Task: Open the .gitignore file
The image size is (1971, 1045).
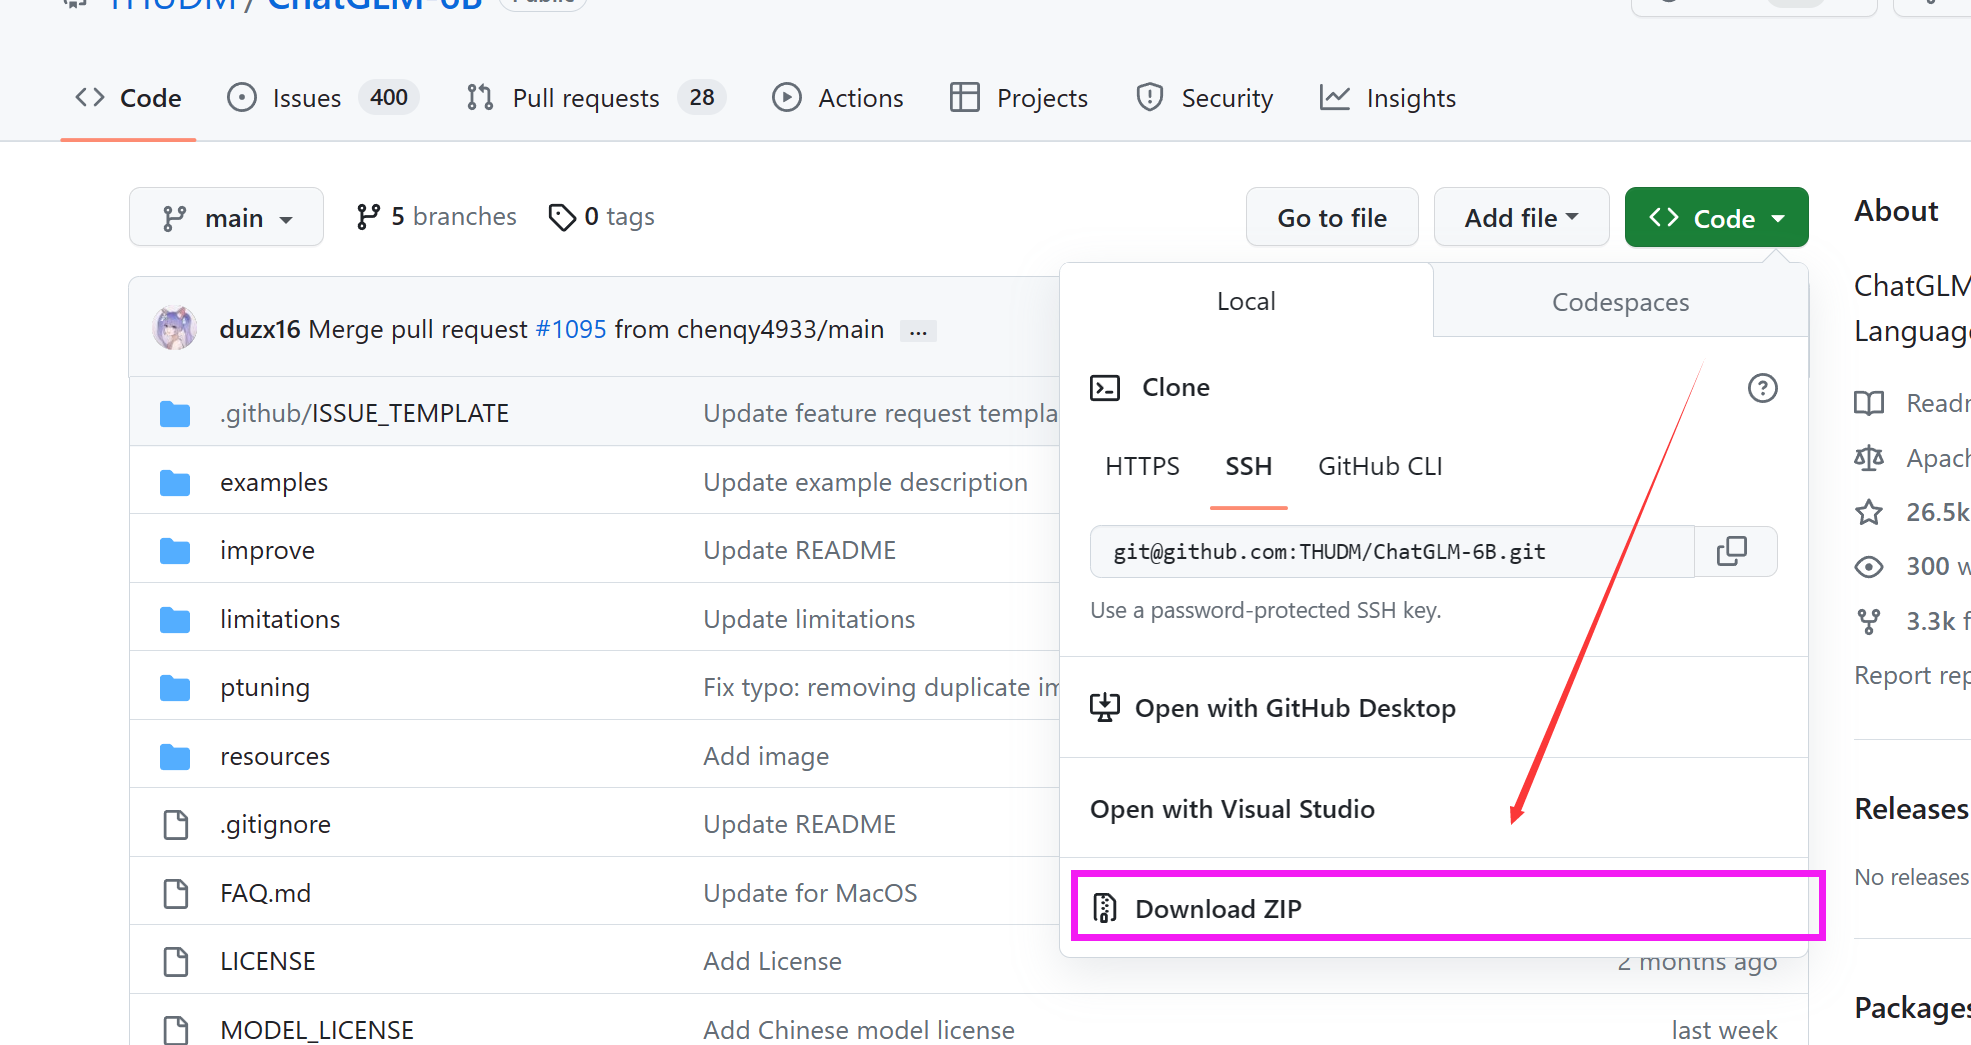Action: point(275,825)
